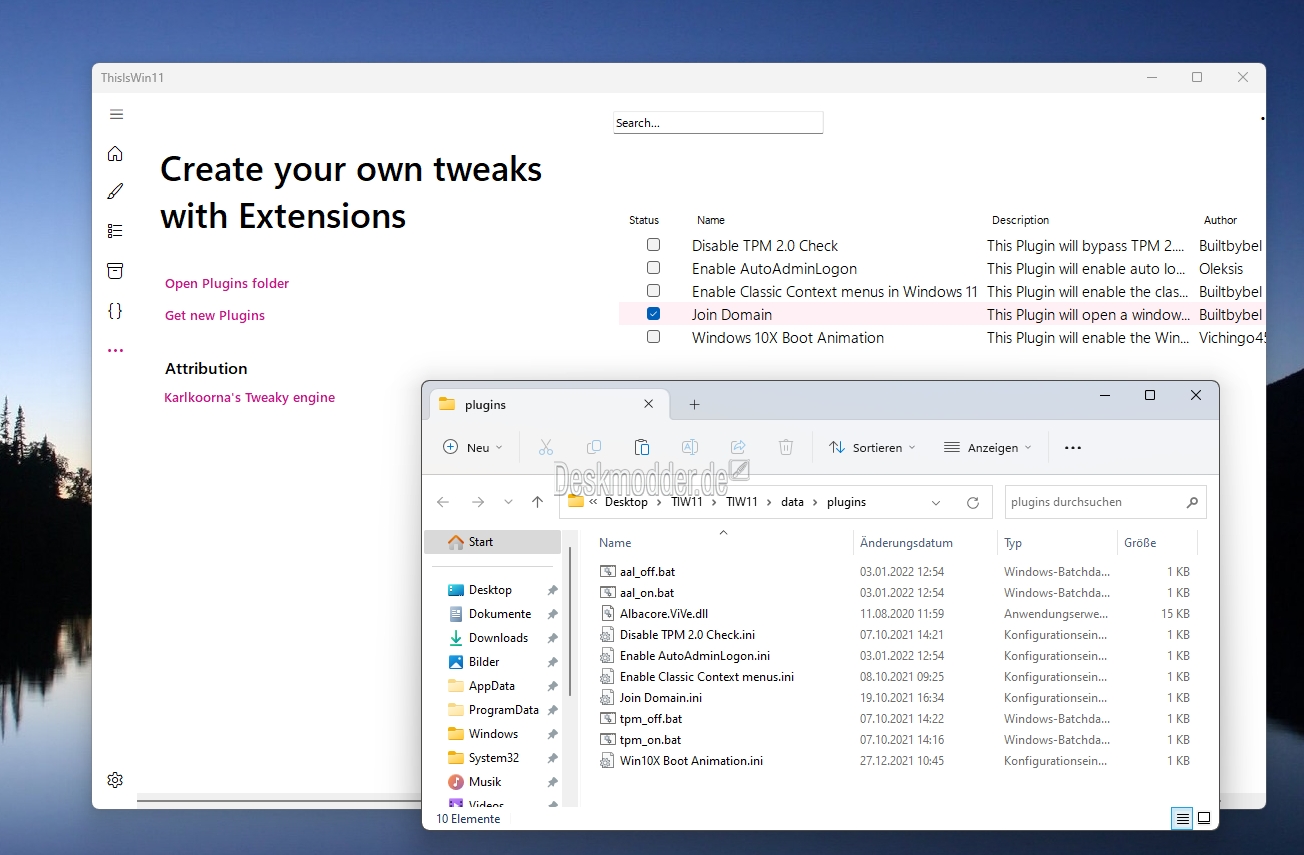Click Desktop in the breadcrumb path
Image resolution: width=1304 pixels, height=855 pixels.
[626, 502]
